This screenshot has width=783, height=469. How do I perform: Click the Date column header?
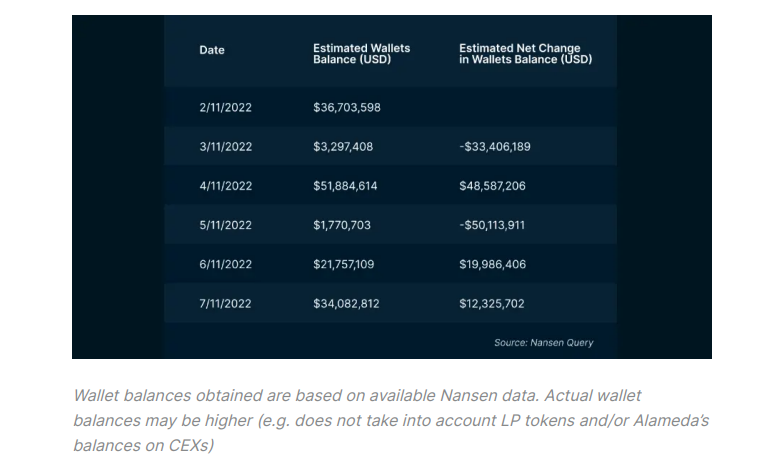(x=212, y=49)
